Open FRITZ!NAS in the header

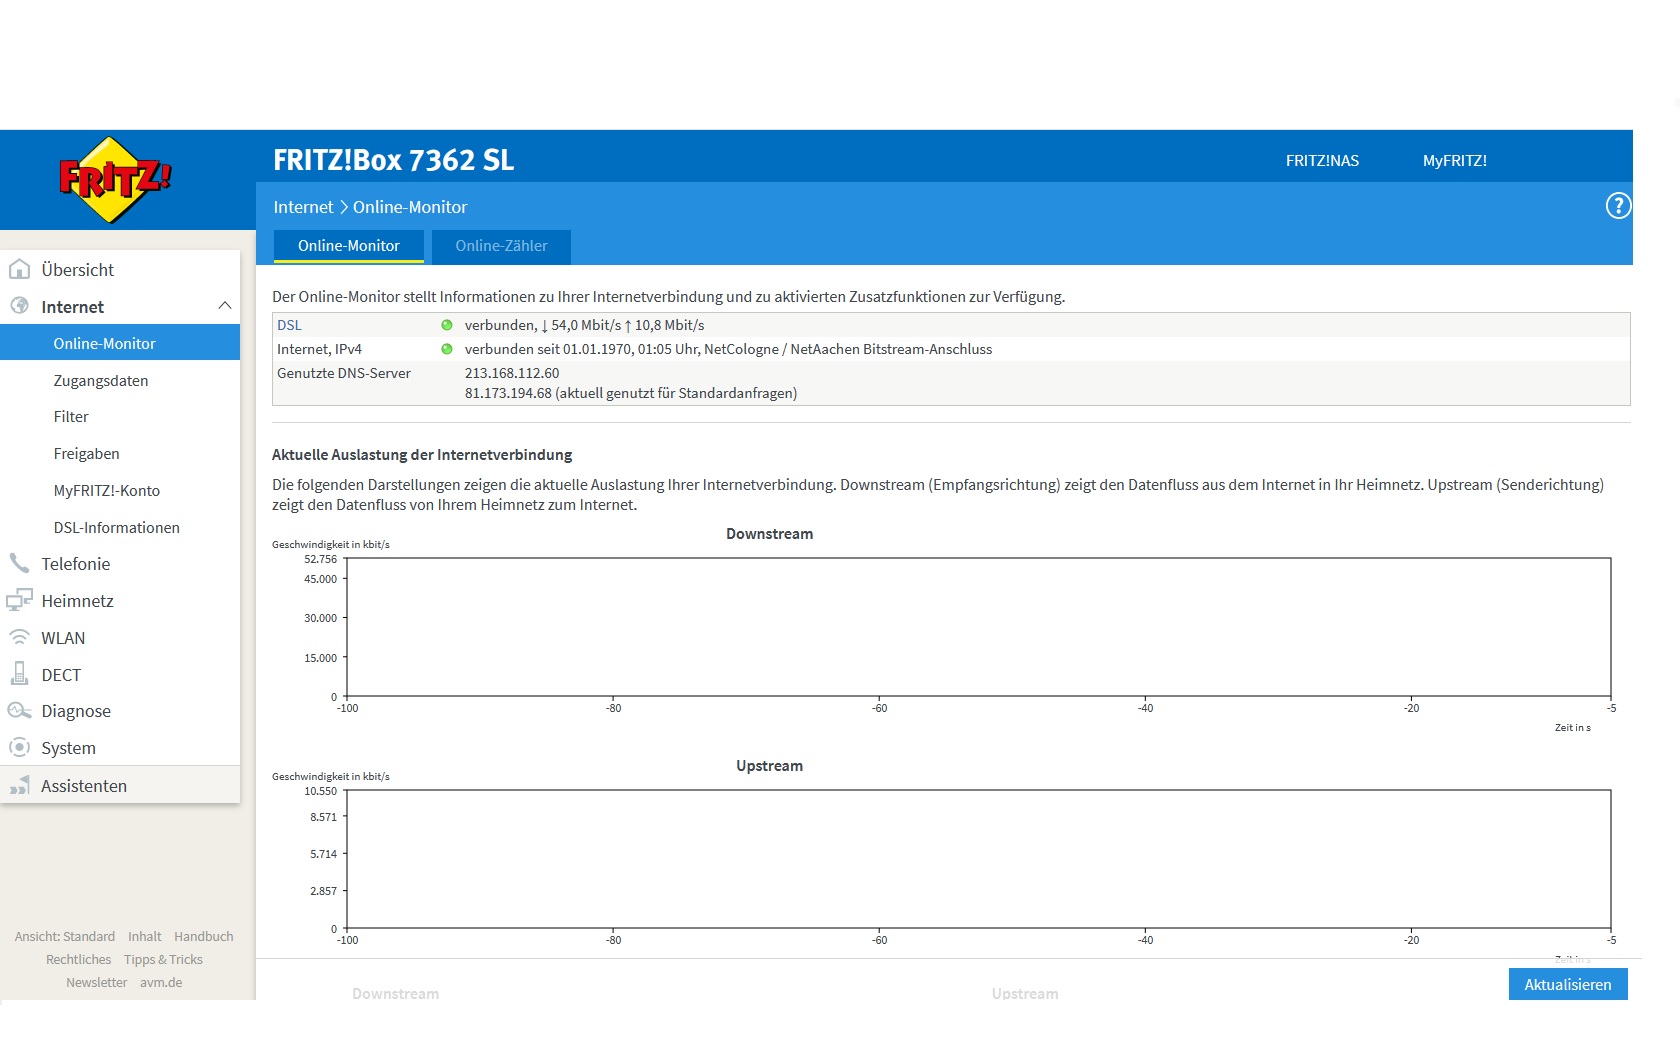pos(1322,160)
